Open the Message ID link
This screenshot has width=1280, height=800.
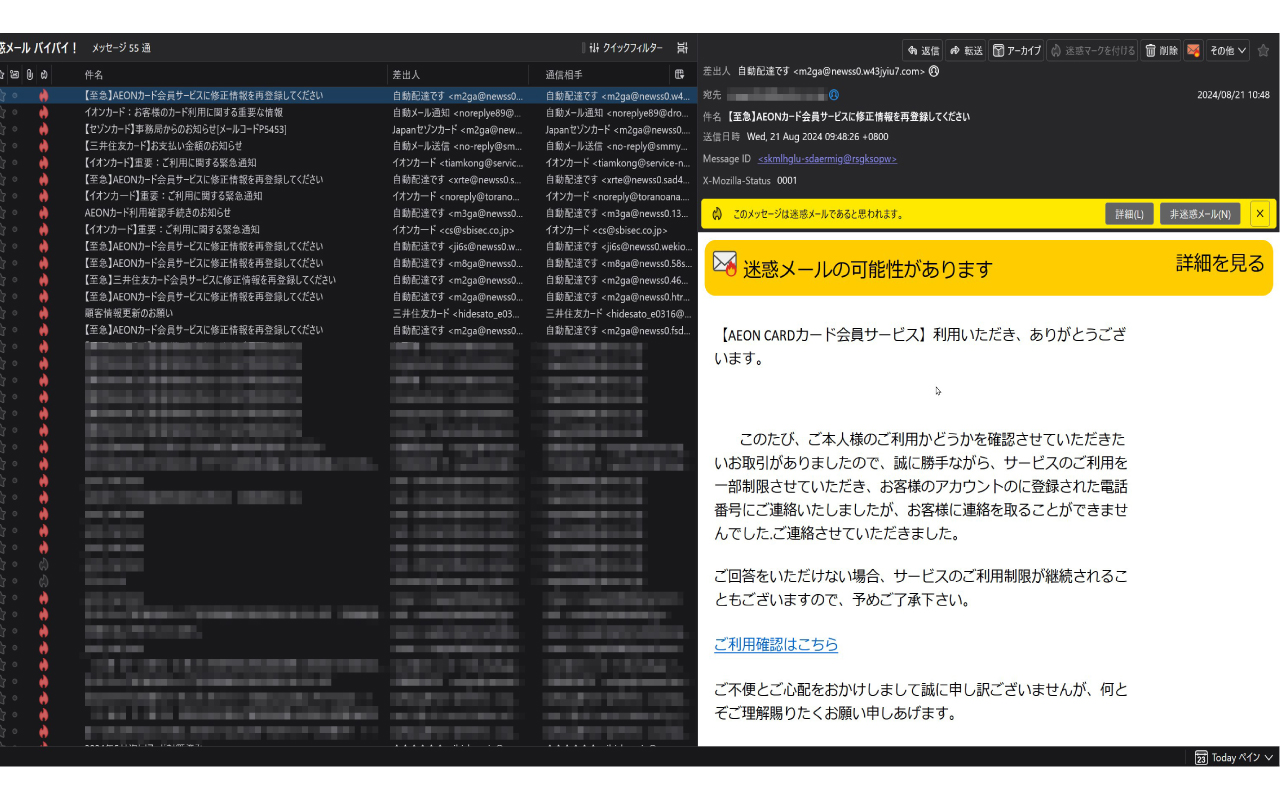[x=827, y=159]
